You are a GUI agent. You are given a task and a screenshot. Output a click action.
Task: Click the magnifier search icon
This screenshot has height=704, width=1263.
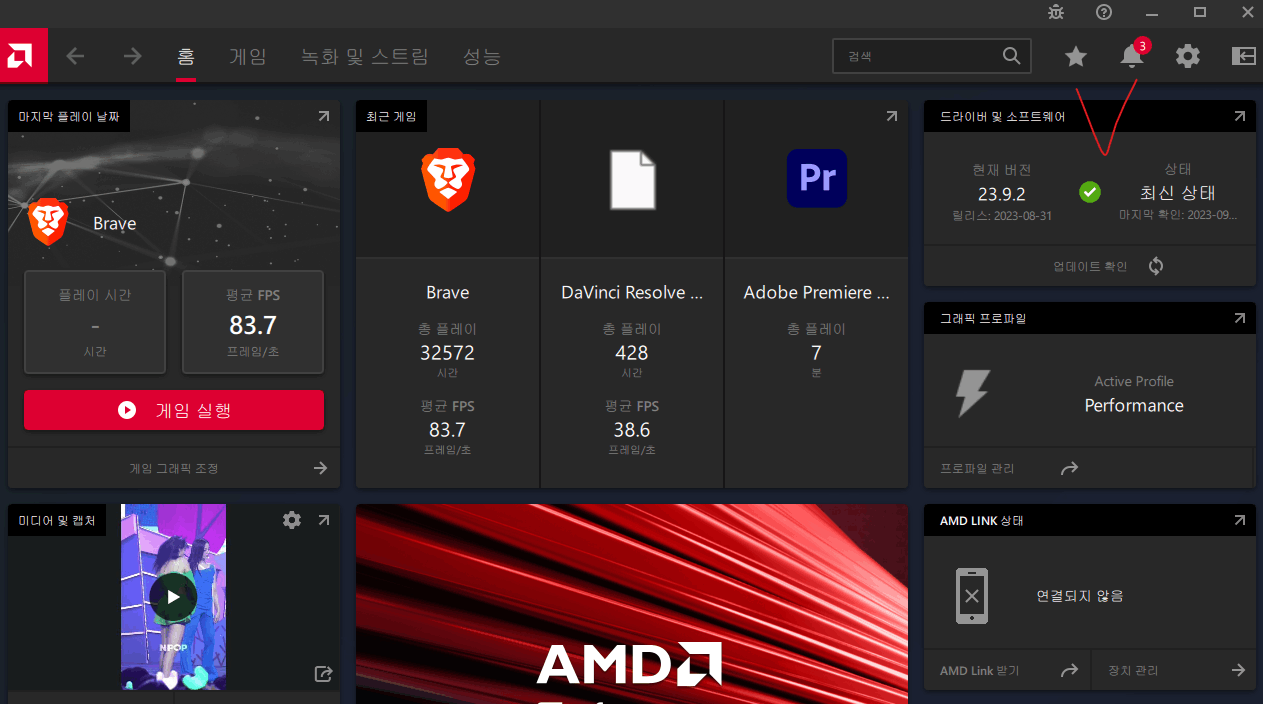coord(1012,56)
